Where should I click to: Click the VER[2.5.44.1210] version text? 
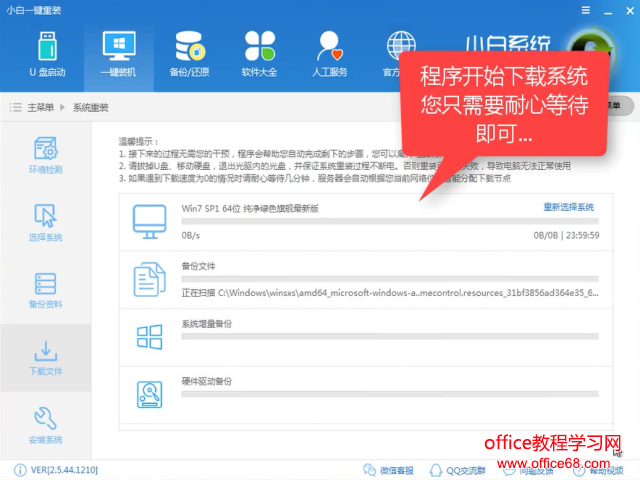[64, 470]
